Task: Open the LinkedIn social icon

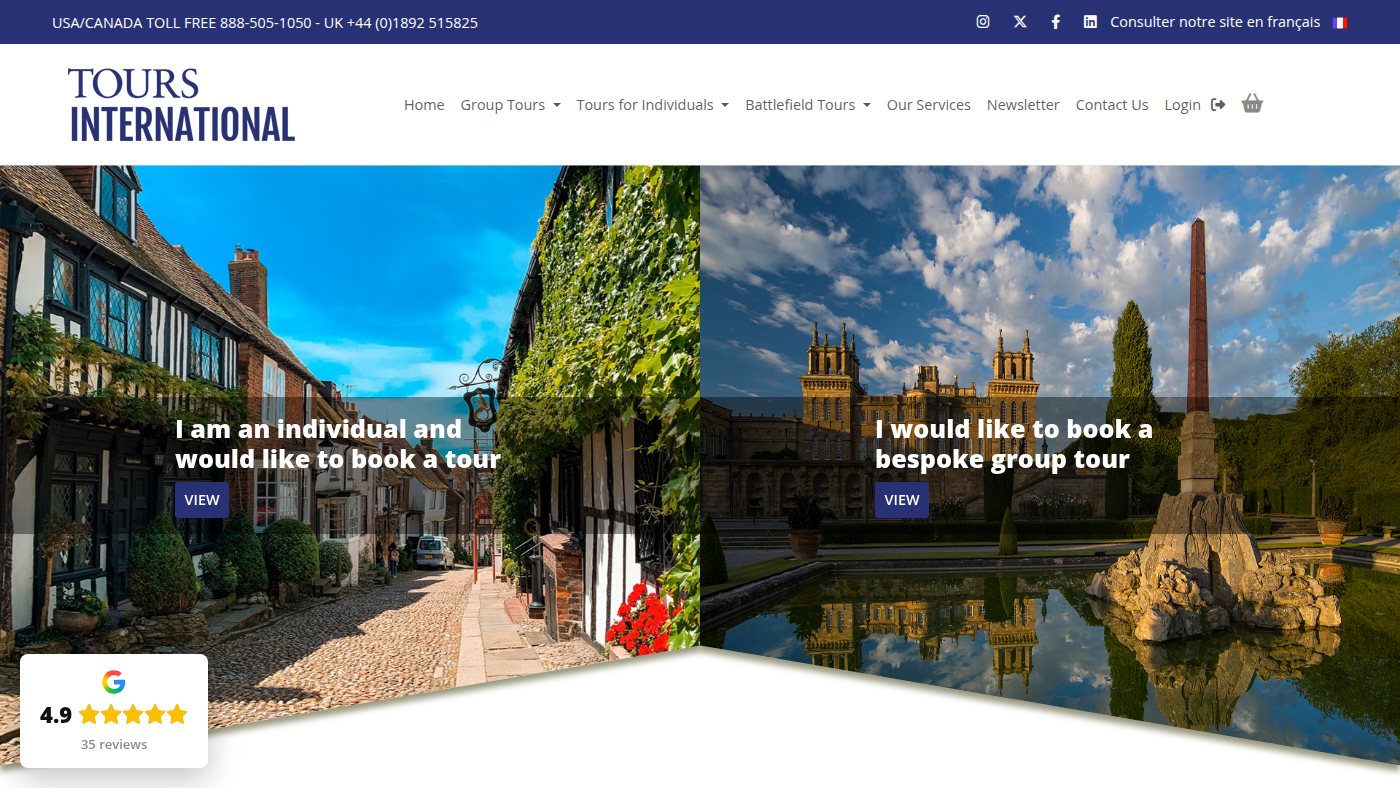Action: 1090,22
